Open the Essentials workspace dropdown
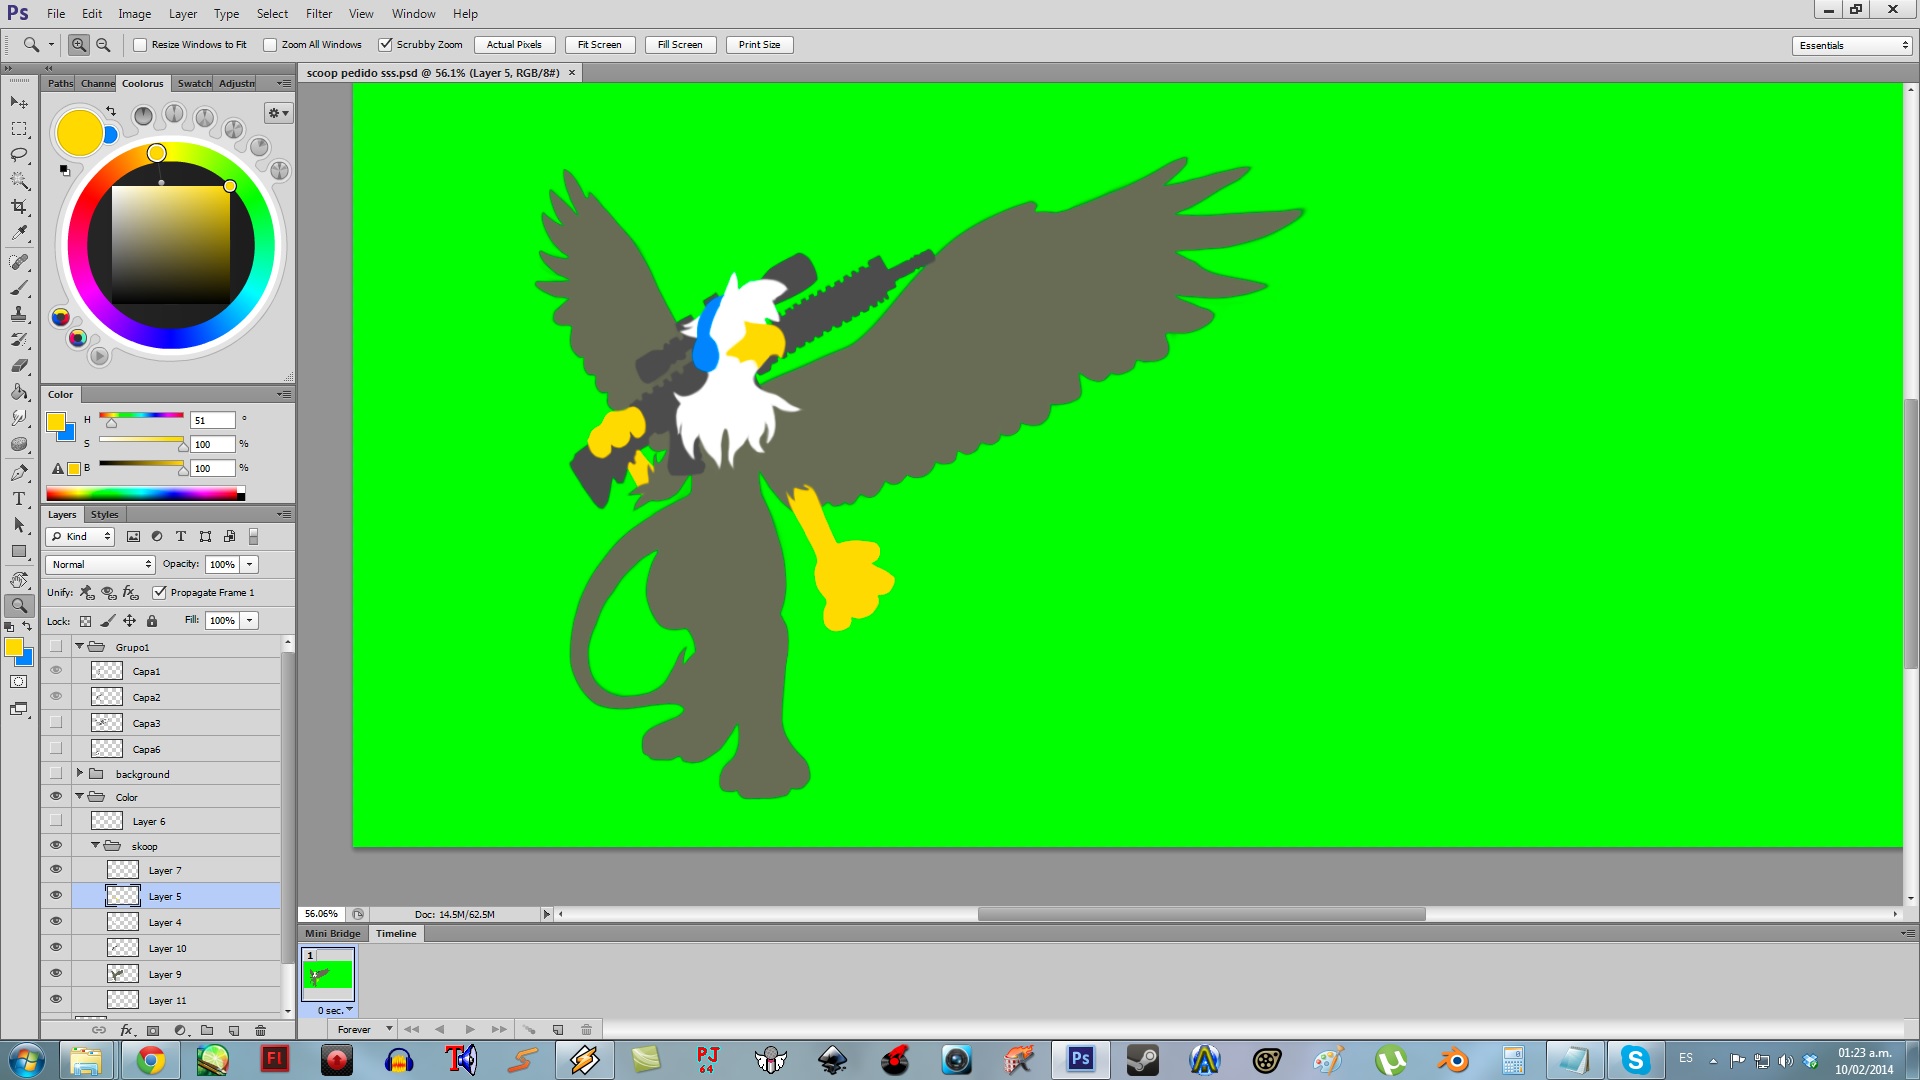This screenshot has height=1080, width=1920. pyautogui.click(x=1852, y=45)
